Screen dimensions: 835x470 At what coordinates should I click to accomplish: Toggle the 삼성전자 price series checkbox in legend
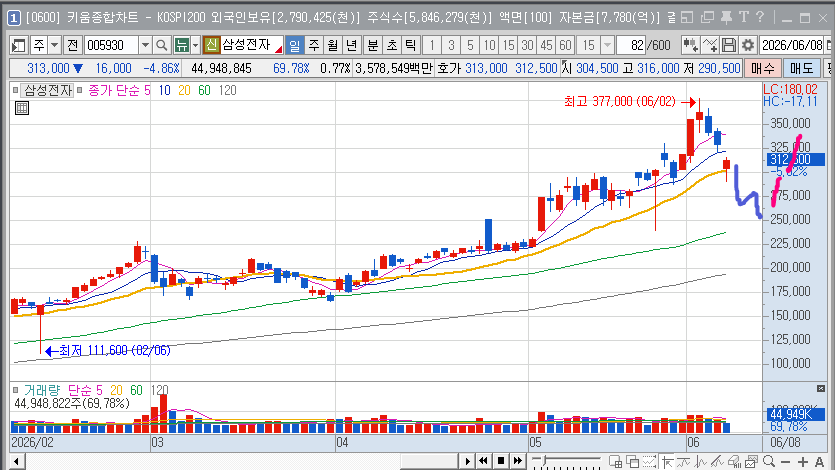15,90
